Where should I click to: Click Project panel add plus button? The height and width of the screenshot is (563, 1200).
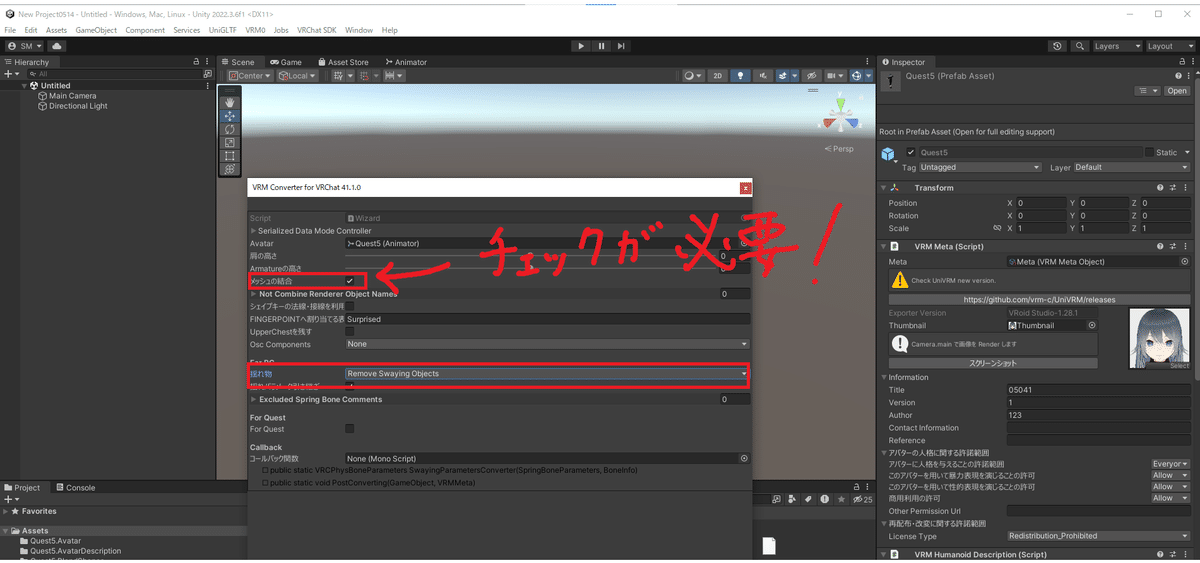(x=9, y=499)
